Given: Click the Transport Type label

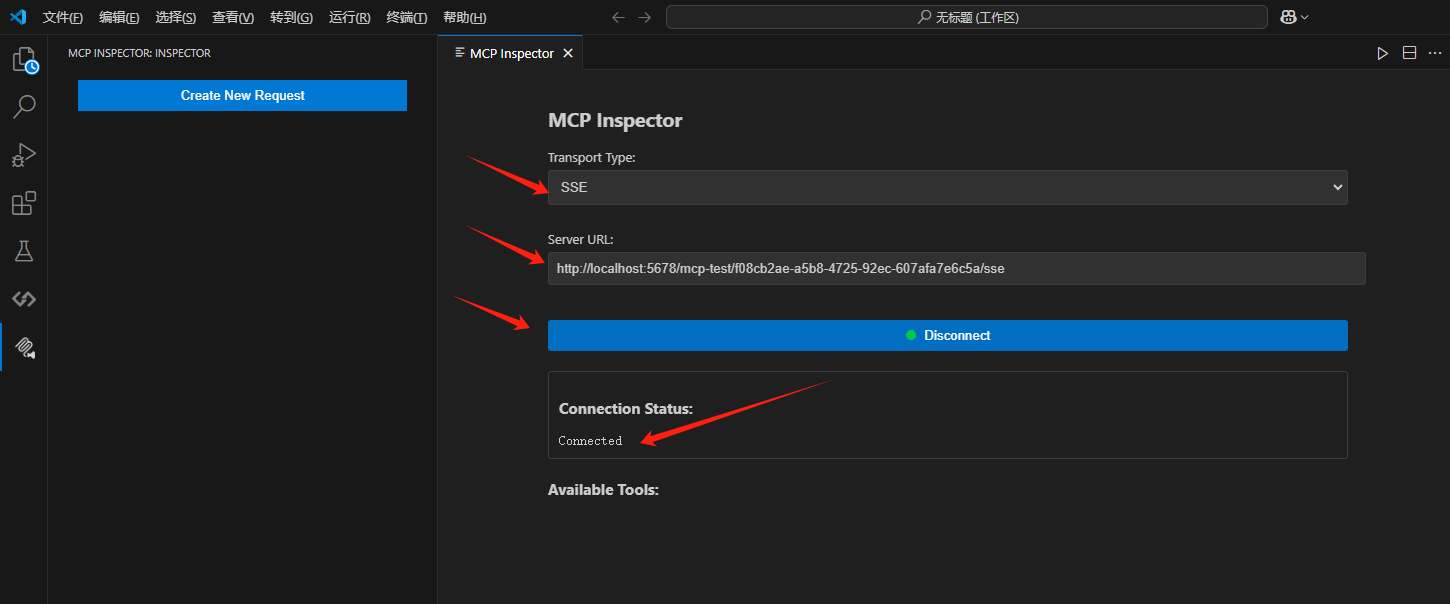Looking at the screenshot, I should 591,158.
